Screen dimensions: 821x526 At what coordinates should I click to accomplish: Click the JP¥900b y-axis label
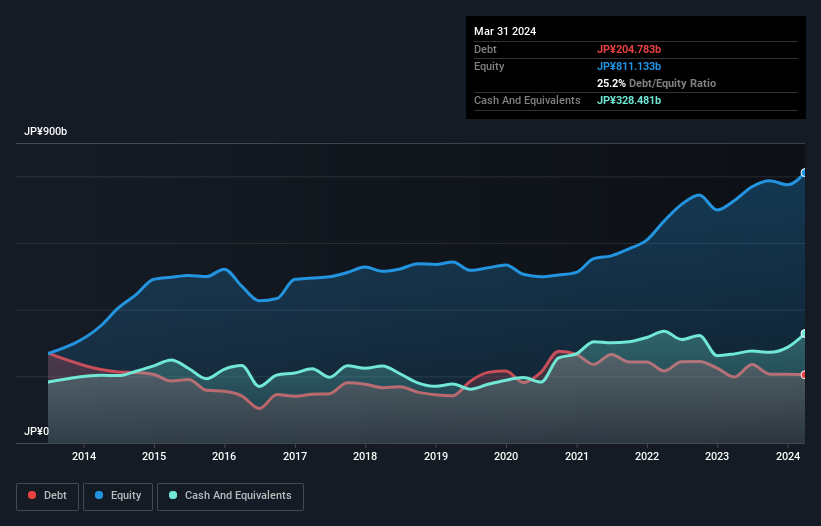(x=46, y=131)
